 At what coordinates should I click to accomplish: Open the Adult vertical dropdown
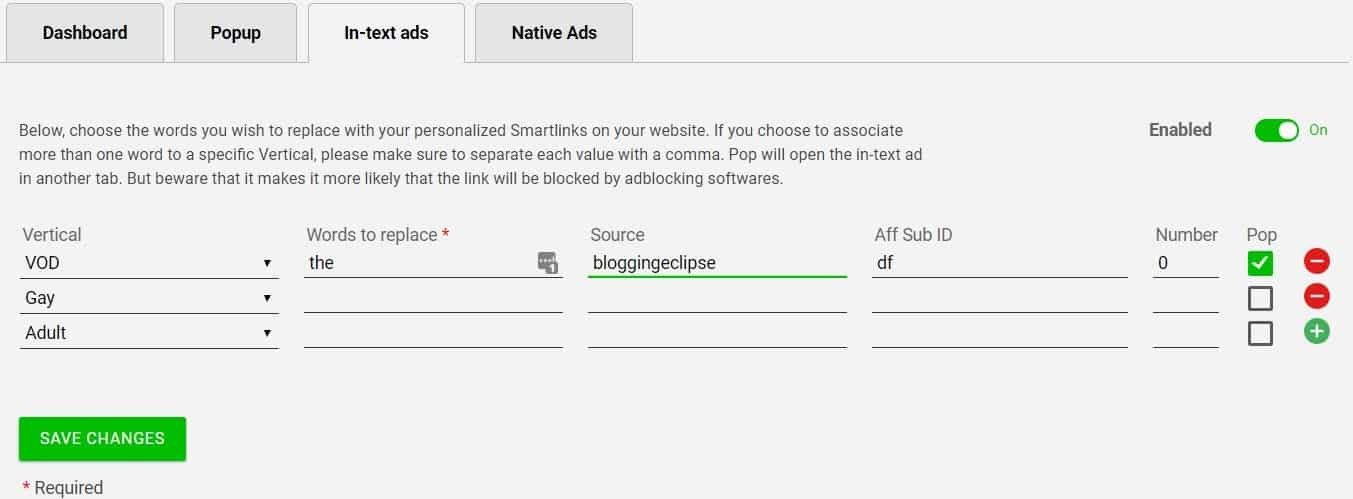point(149,333)
